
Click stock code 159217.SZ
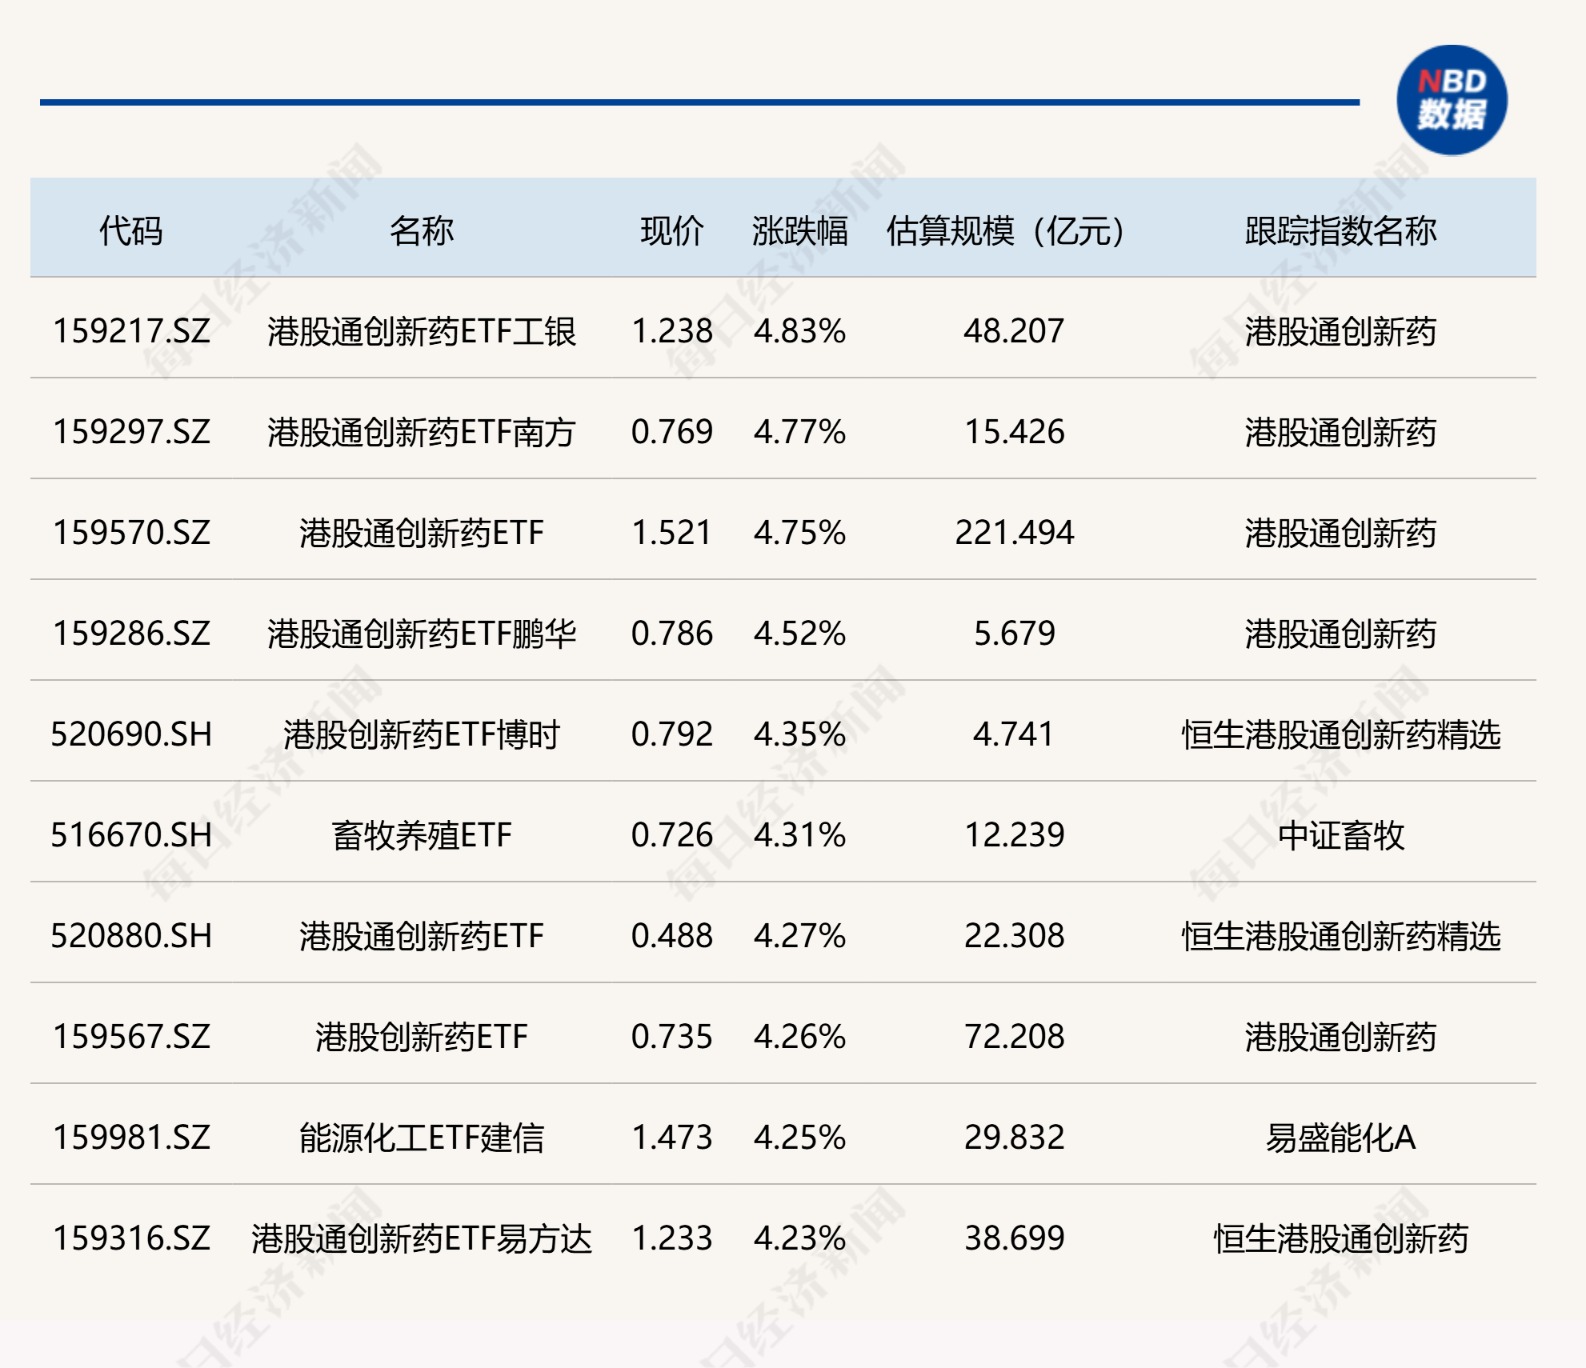click(131, 331)
